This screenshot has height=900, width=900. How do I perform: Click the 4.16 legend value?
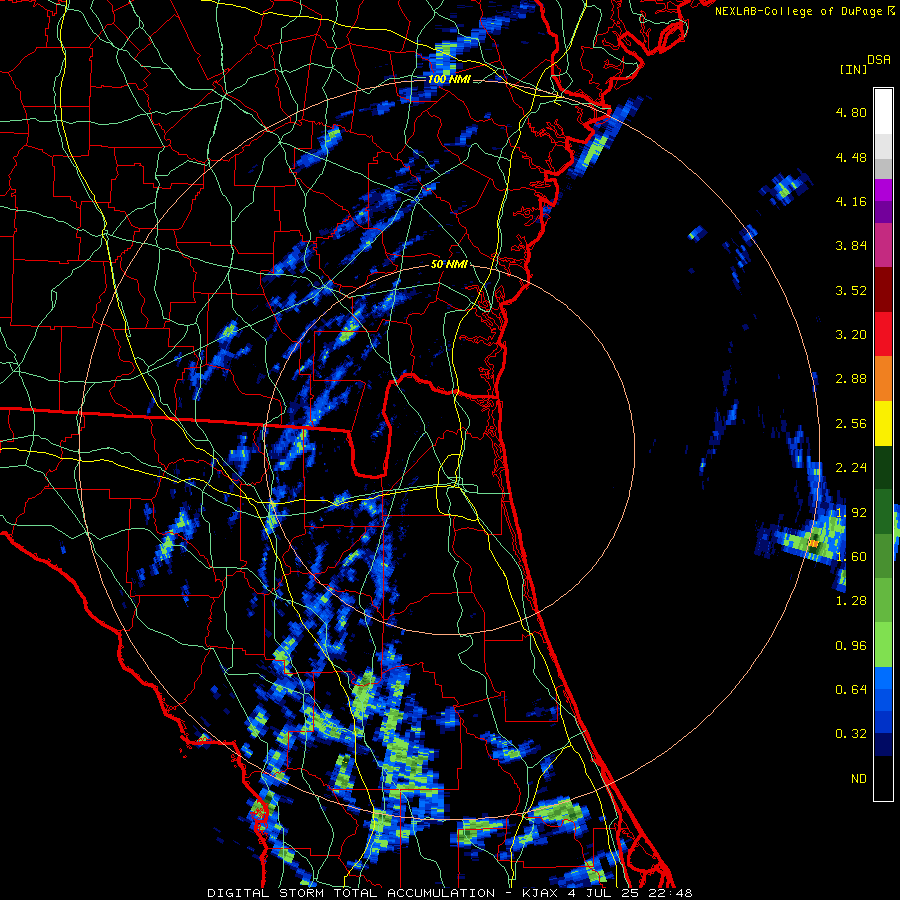coord(851,201)
